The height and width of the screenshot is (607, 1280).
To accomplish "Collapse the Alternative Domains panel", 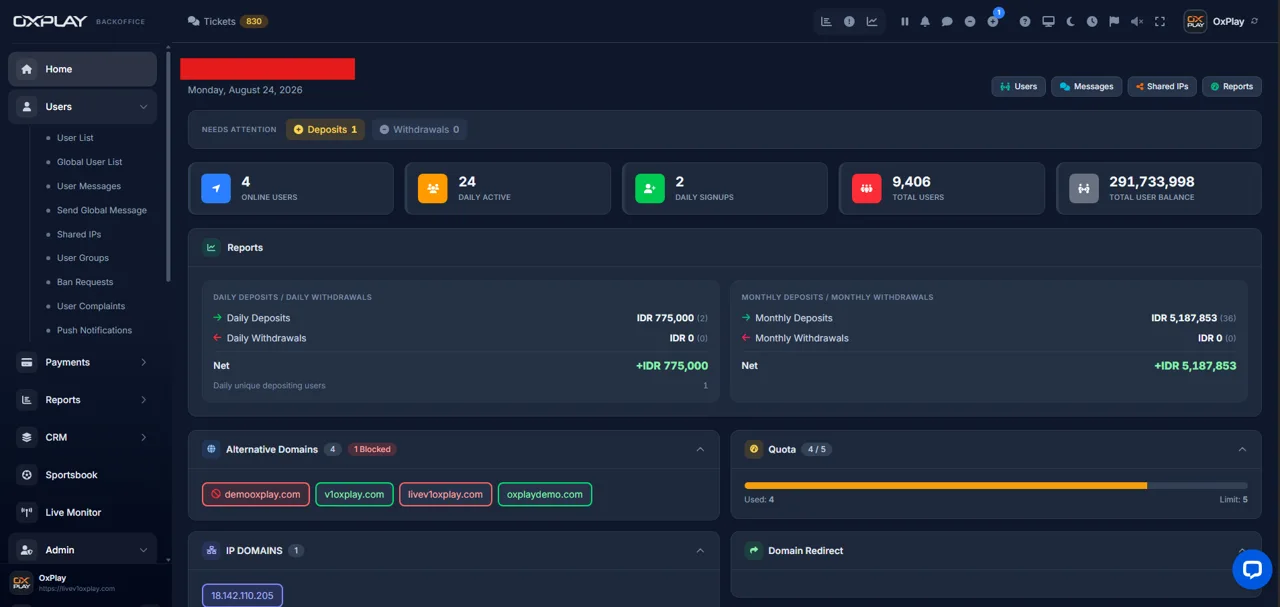I will click(x=700, y=449).
